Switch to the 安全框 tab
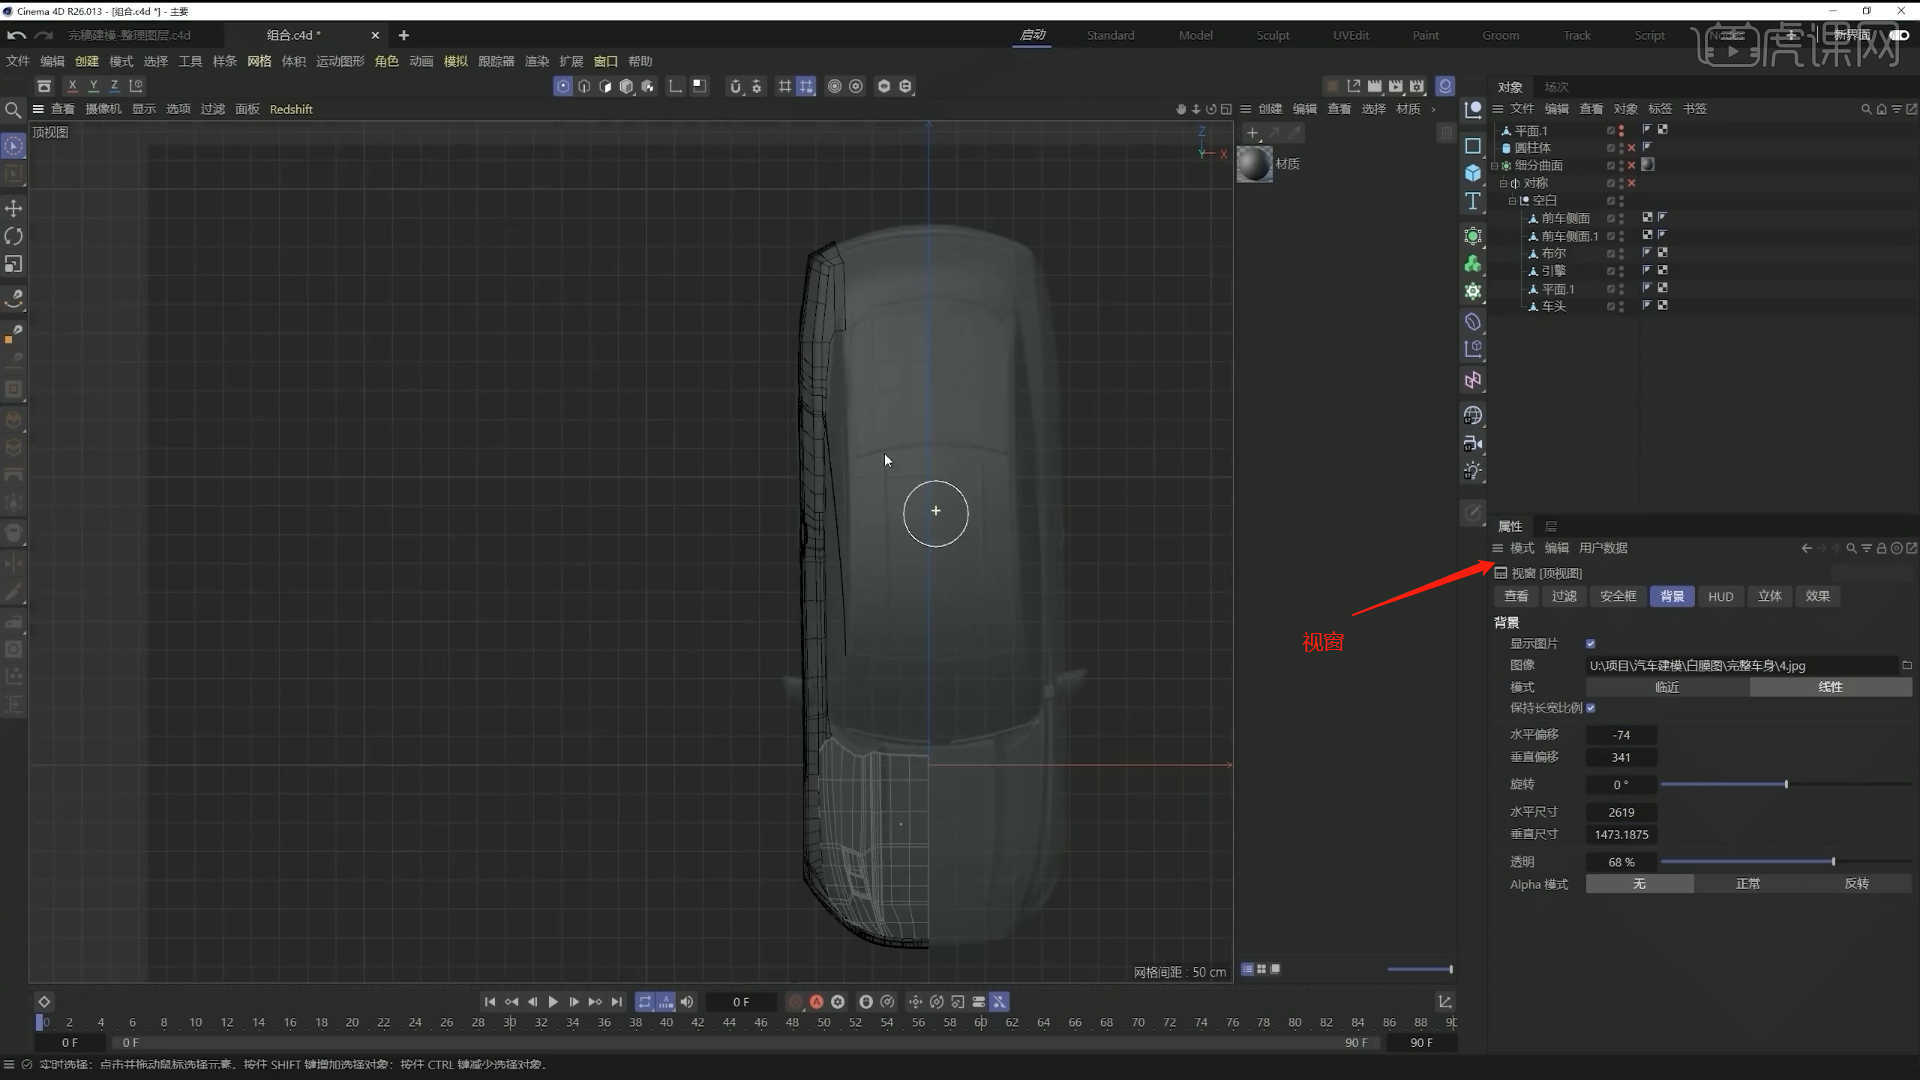 point(1618,597)
